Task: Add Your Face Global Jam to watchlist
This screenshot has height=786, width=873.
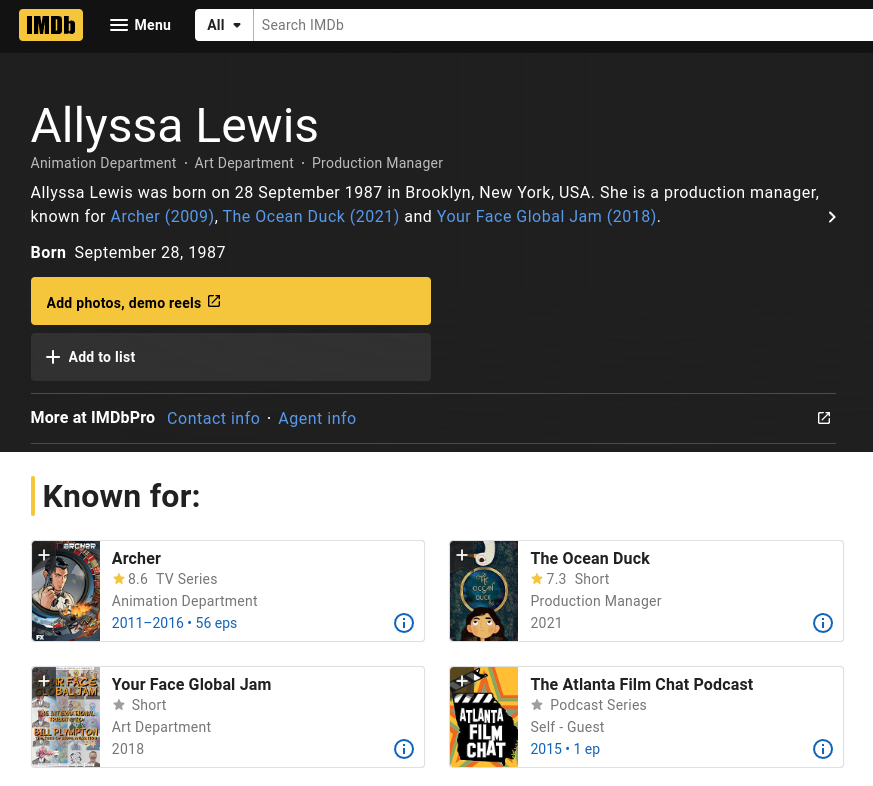Action: tap(43, 680)
